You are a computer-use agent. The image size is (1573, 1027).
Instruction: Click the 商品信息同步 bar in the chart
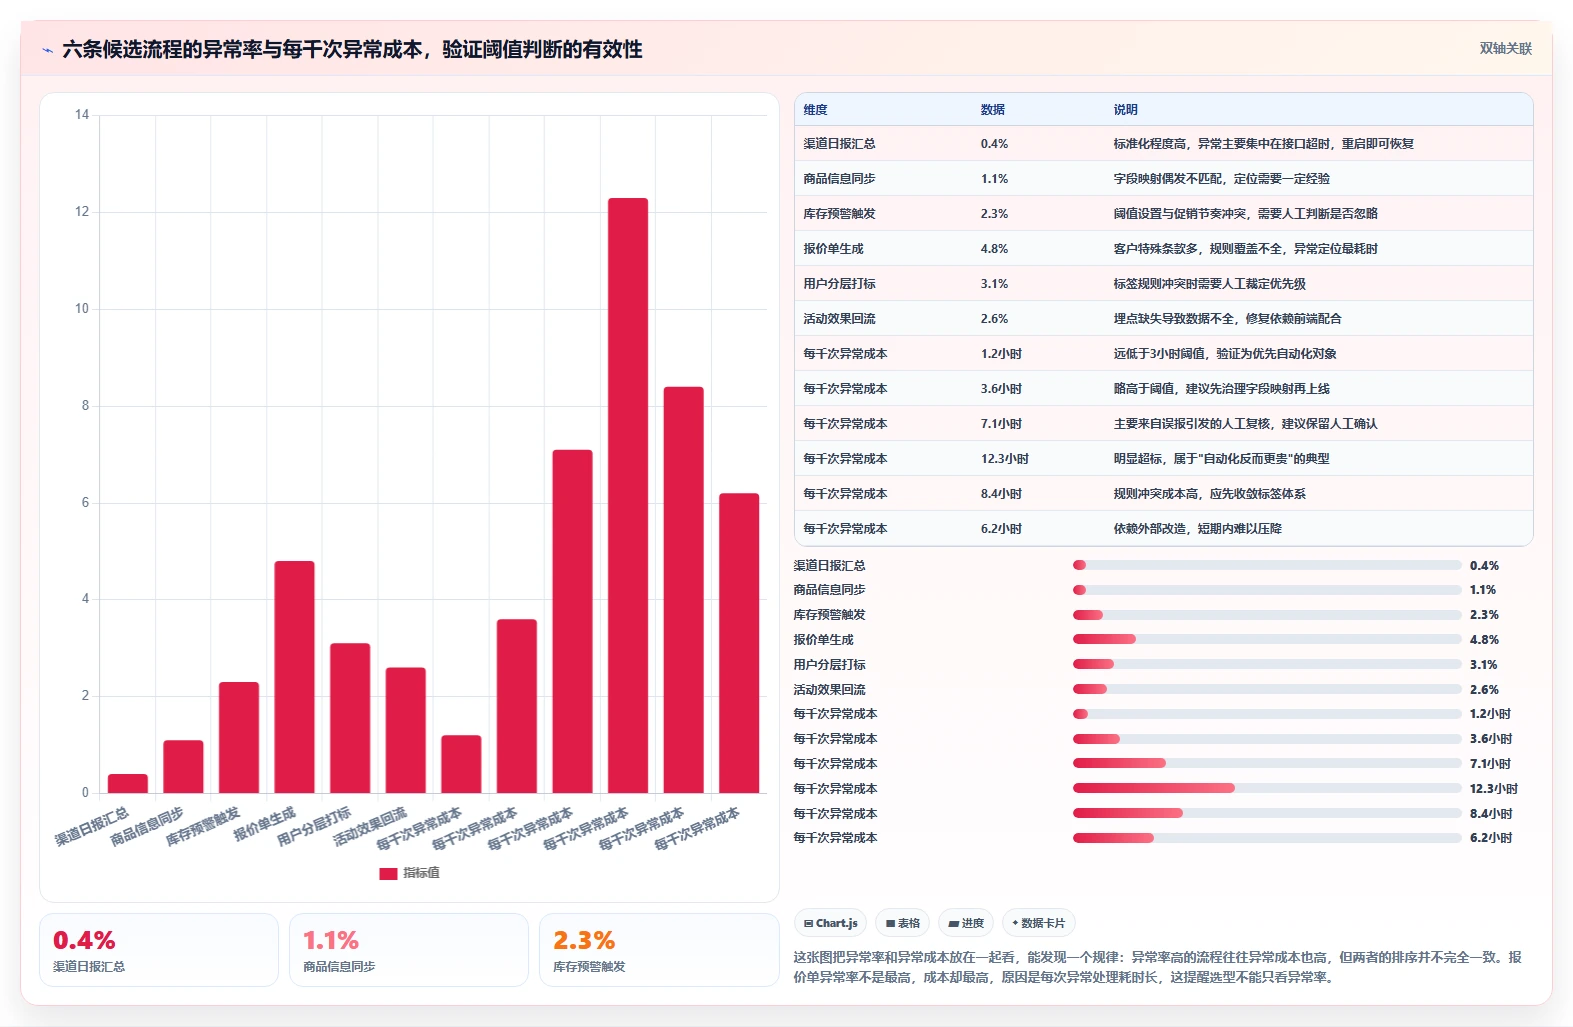pos(183,767)
